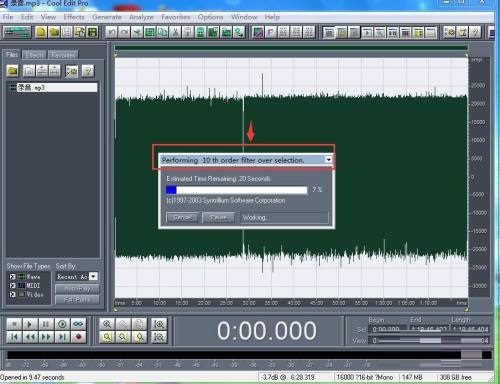Create a new file with the toolbar icon
This screenshot has height=384, width=500.
point(41,32)
